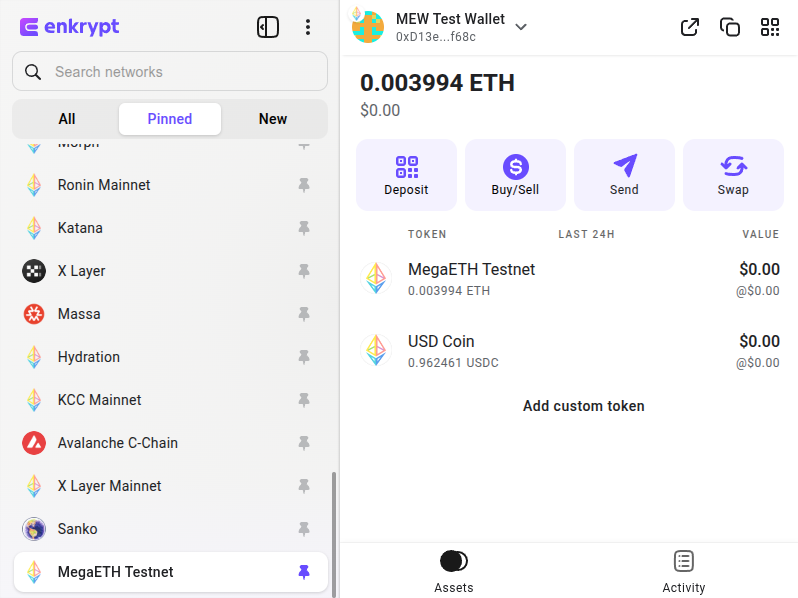Select the X Layer Mainnet network
Viewport: 798px width, 598px height.
tap(171, 486)
